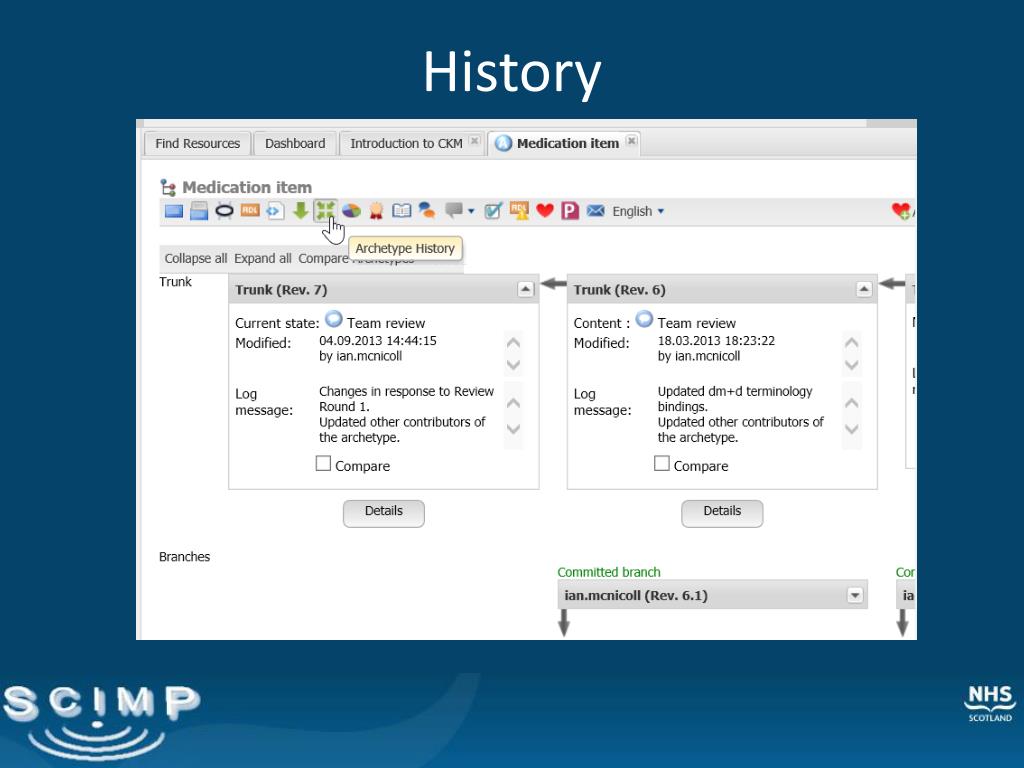1024x768 pixels.
Task: Click the award rosette icon
Action: click(x=376, y=211)
